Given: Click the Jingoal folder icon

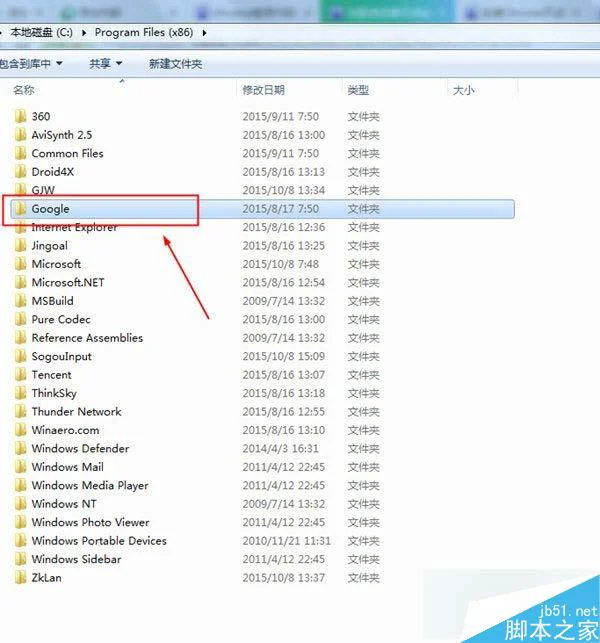Looking at the screenshot, I should [x=20, y=246].
